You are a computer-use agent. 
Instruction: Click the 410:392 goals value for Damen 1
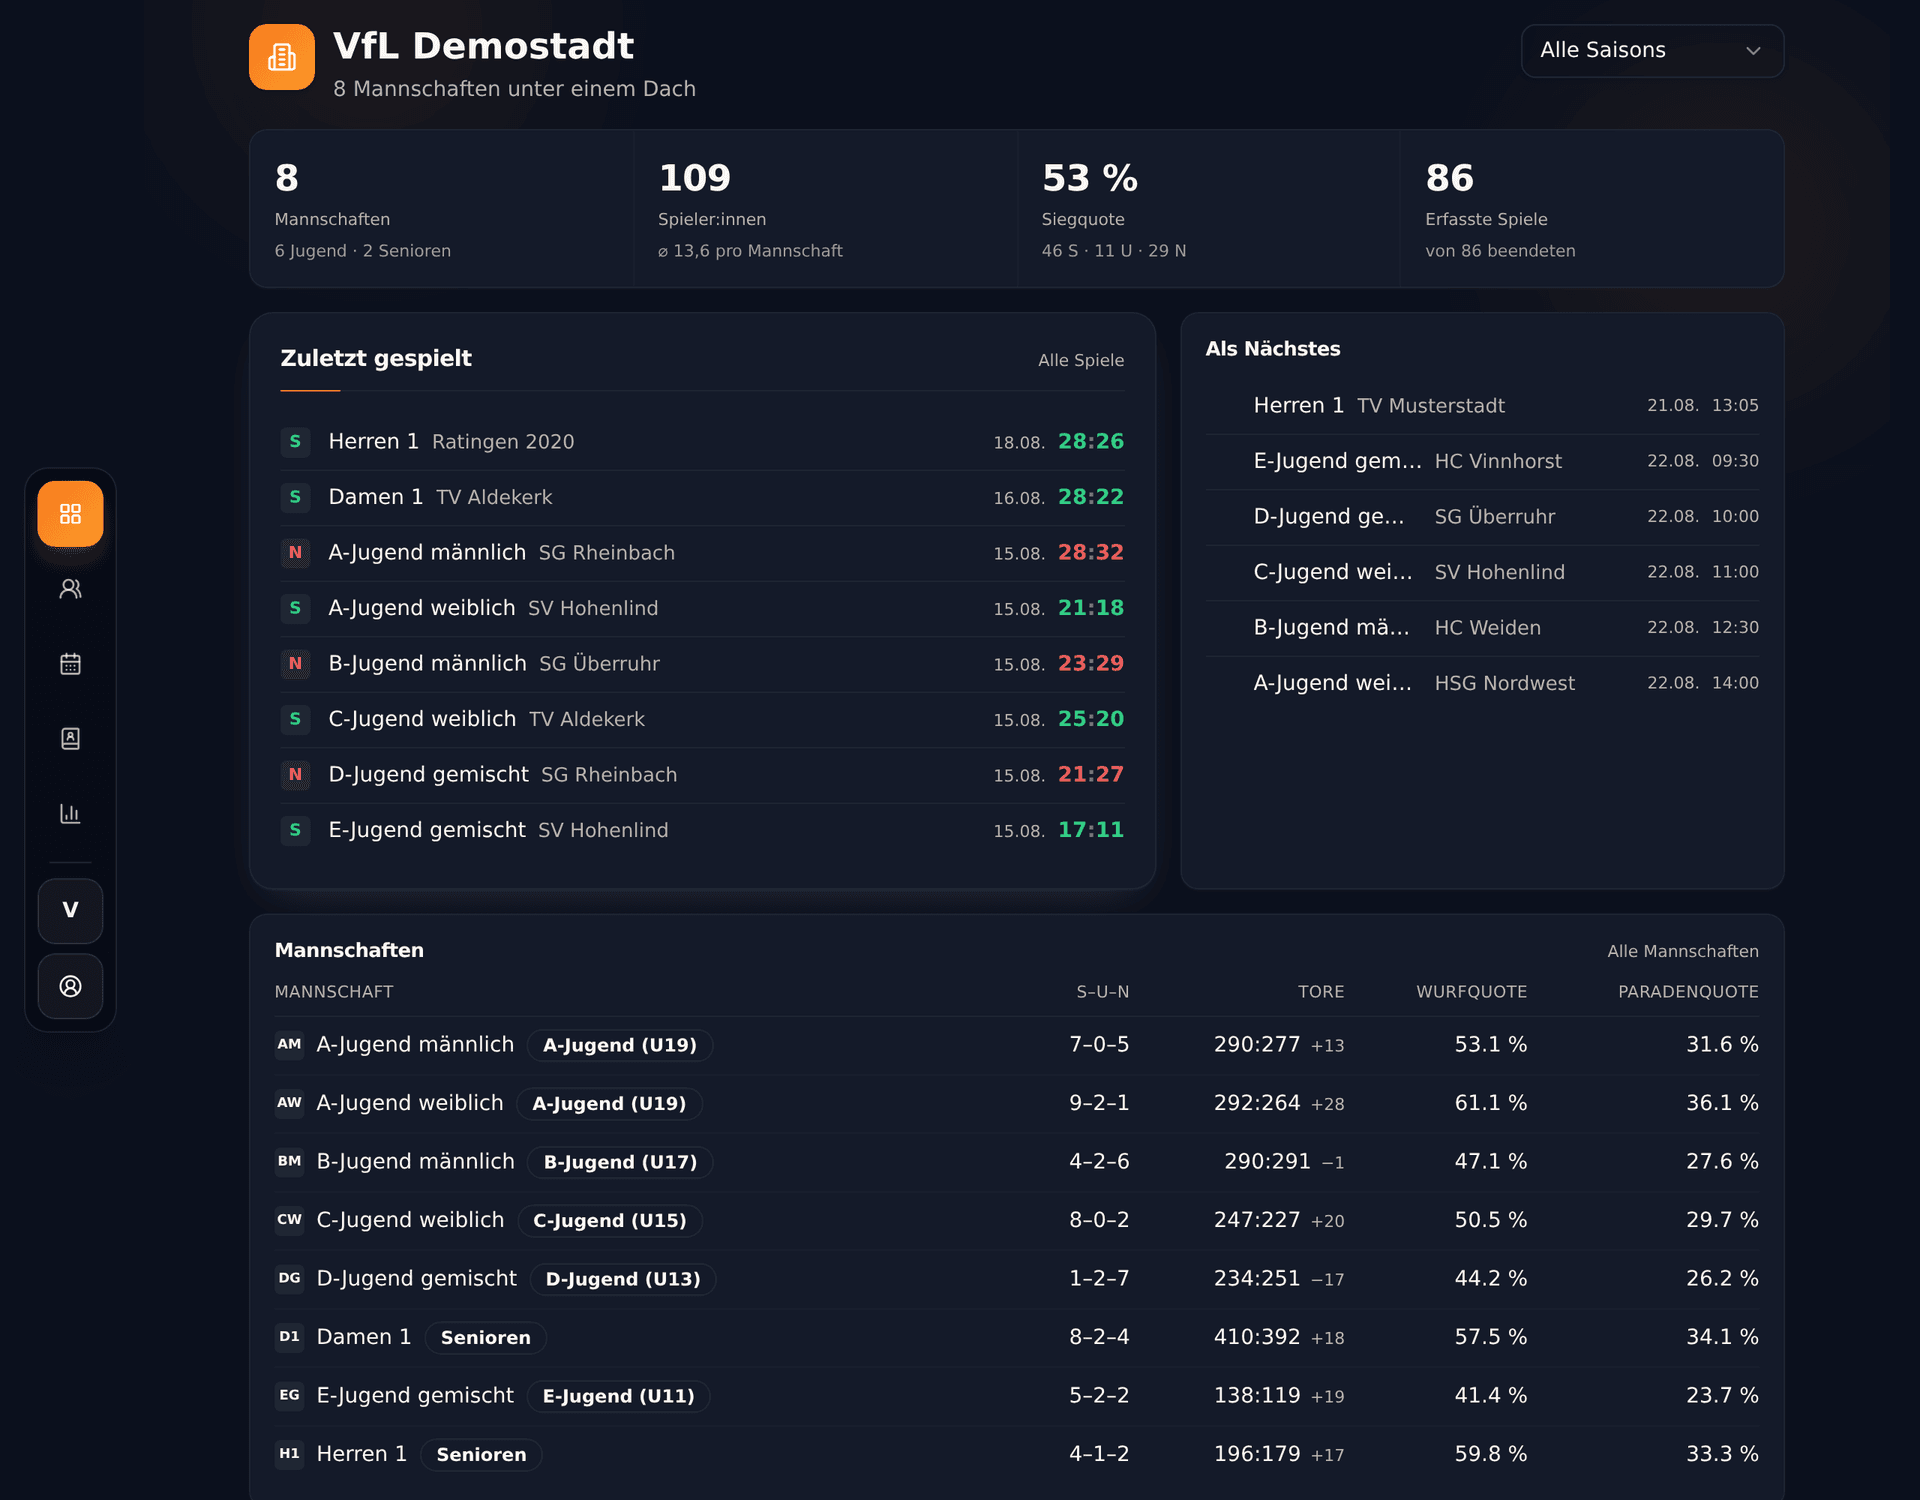[x=1257, y=1337]
